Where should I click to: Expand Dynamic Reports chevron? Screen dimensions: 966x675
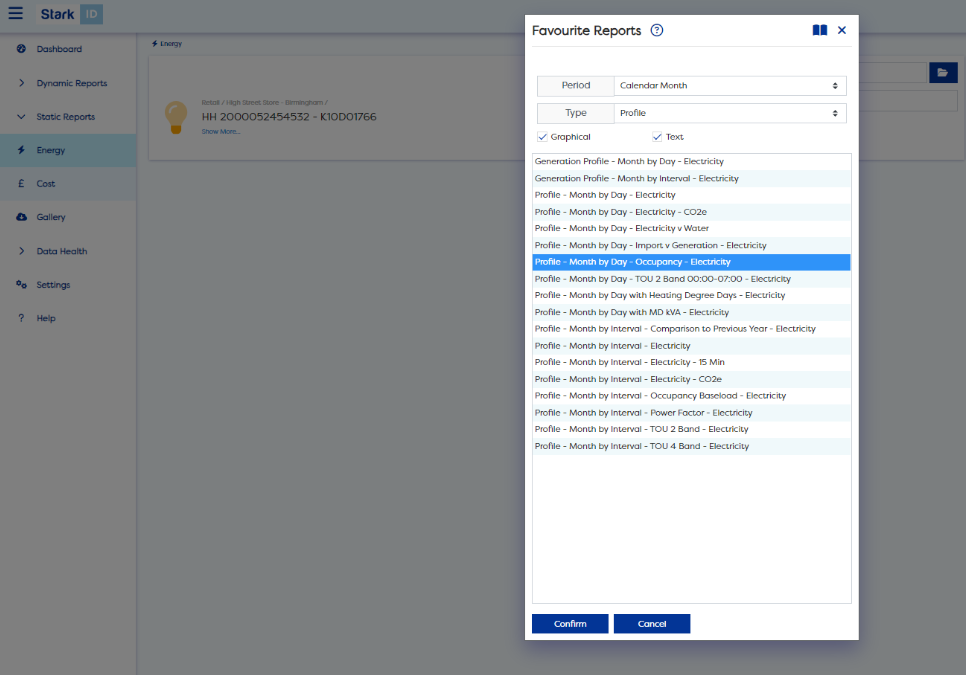tap(22, 83)
